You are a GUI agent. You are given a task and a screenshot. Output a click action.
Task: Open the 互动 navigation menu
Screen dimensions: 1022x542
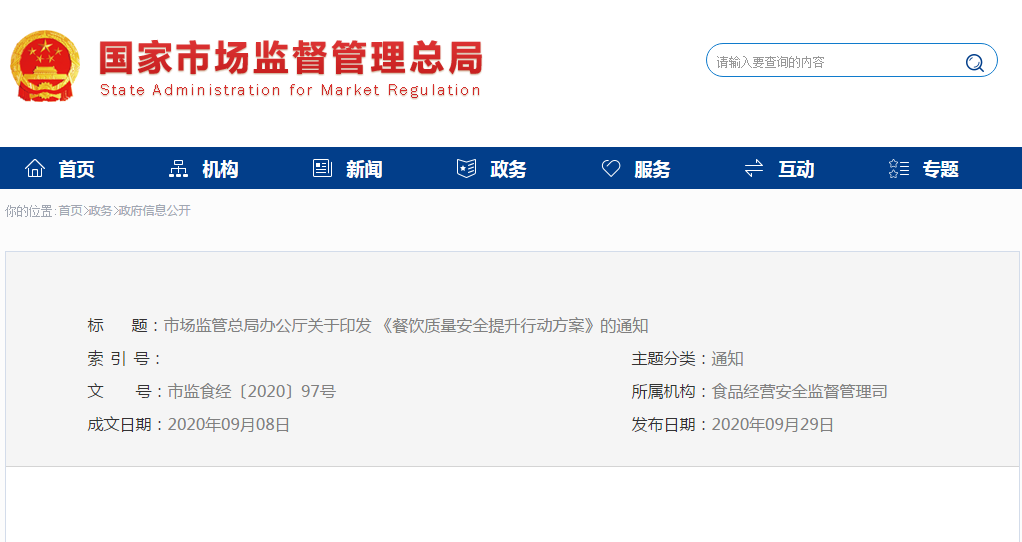[x=796, y=169]
